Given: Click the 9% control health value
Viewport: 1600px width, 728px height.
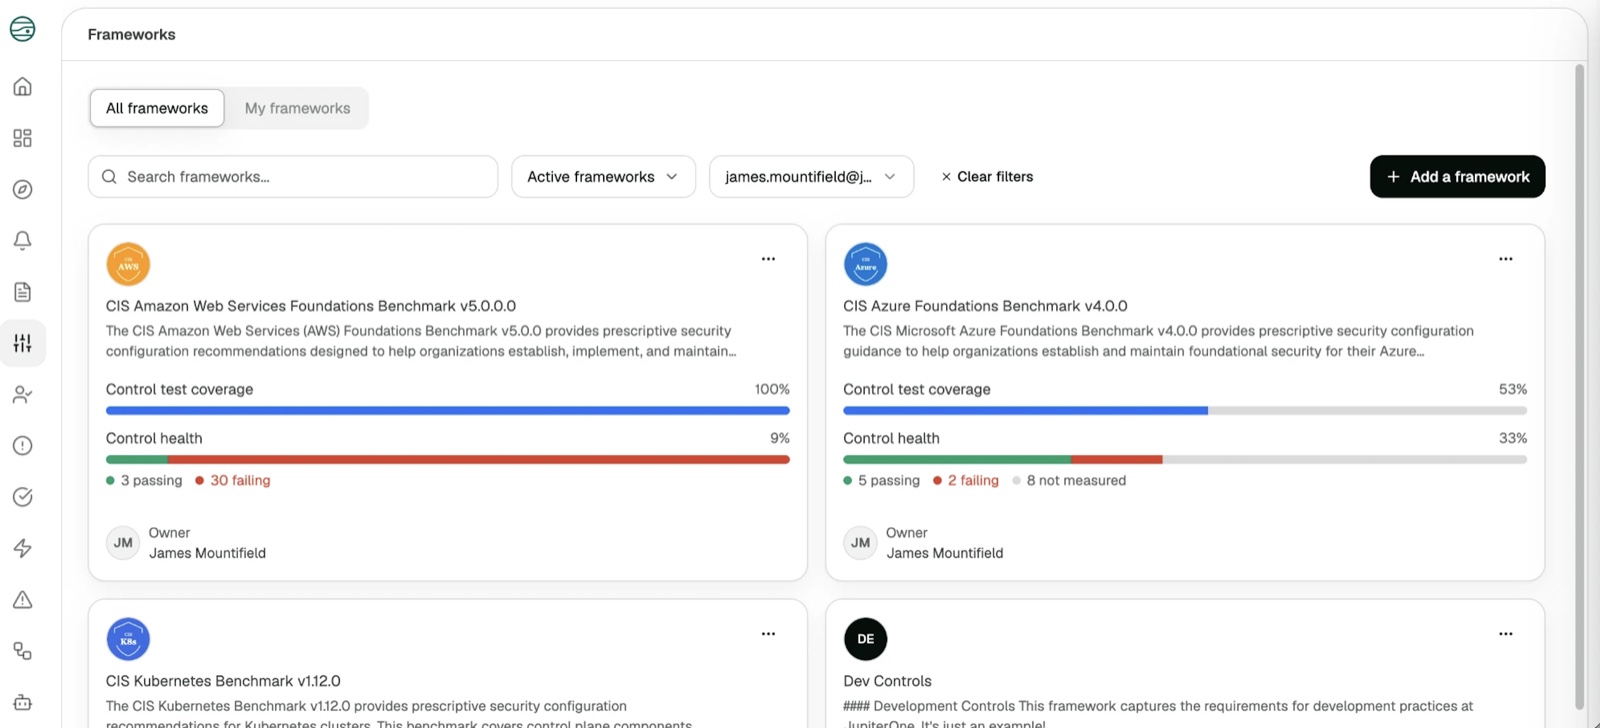Looking at the screenshot, I should [x=780, y=438].
